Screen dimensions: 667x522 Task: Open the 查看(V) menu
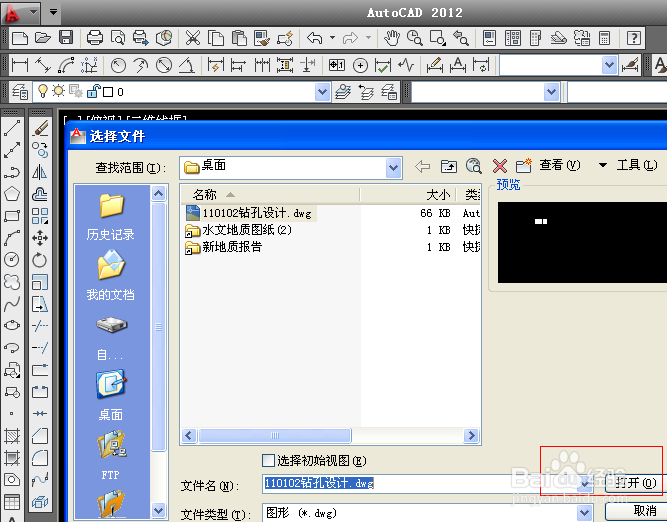click(560, 165)
